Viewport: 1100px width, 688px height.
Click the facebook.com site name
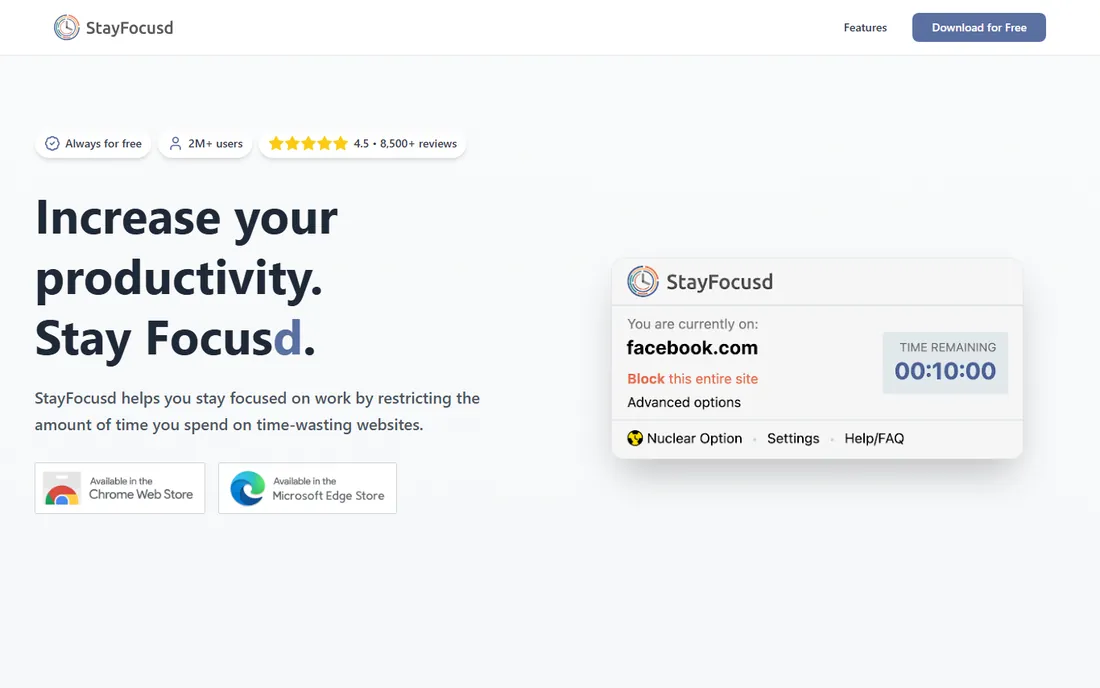[692, 348]
